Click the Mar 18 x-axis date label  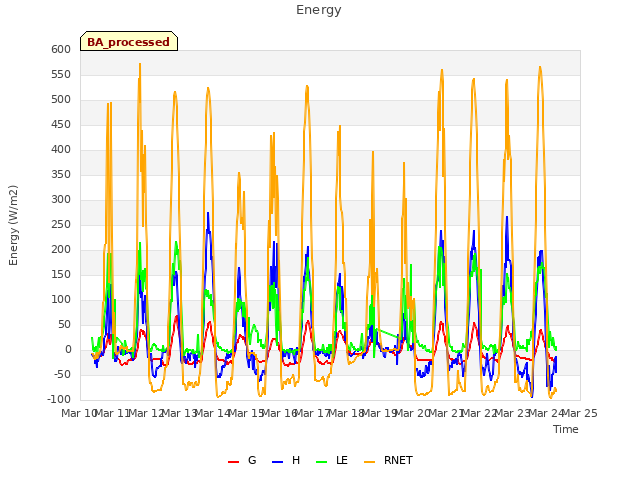[x=346, y=413]
